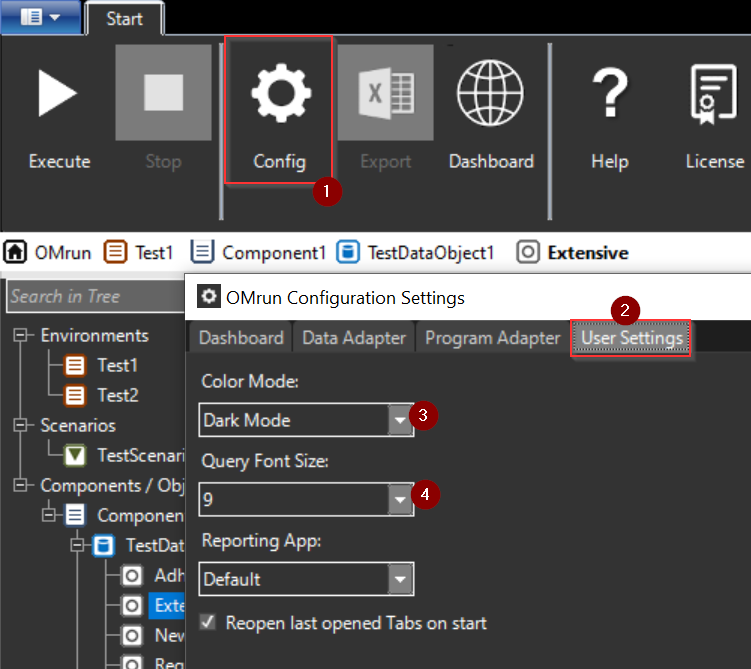Switch to the User Settings tab

coord(631,338)
